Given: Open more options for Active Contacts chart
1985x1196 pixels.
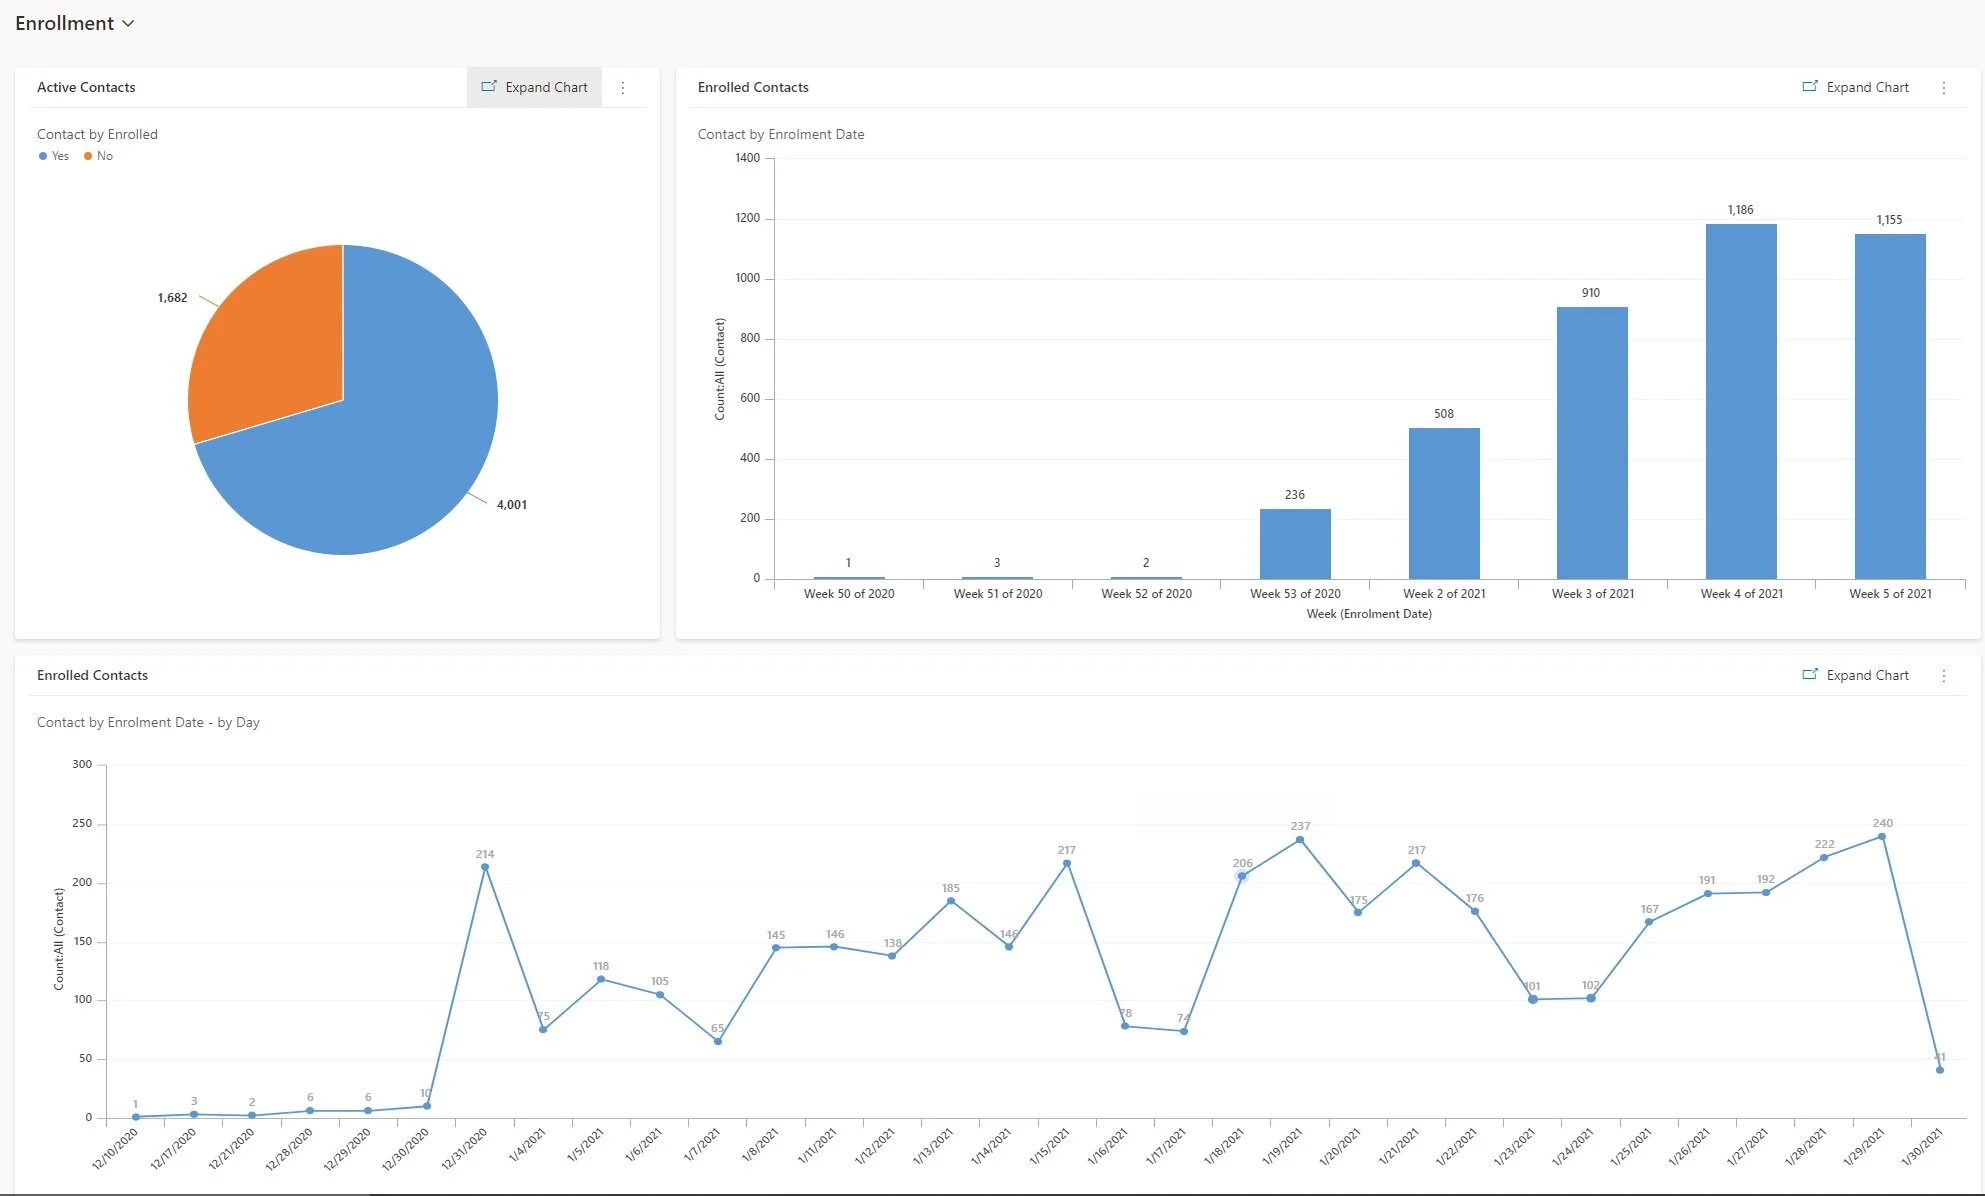Looking at the screenshot, I should (623, 88).
